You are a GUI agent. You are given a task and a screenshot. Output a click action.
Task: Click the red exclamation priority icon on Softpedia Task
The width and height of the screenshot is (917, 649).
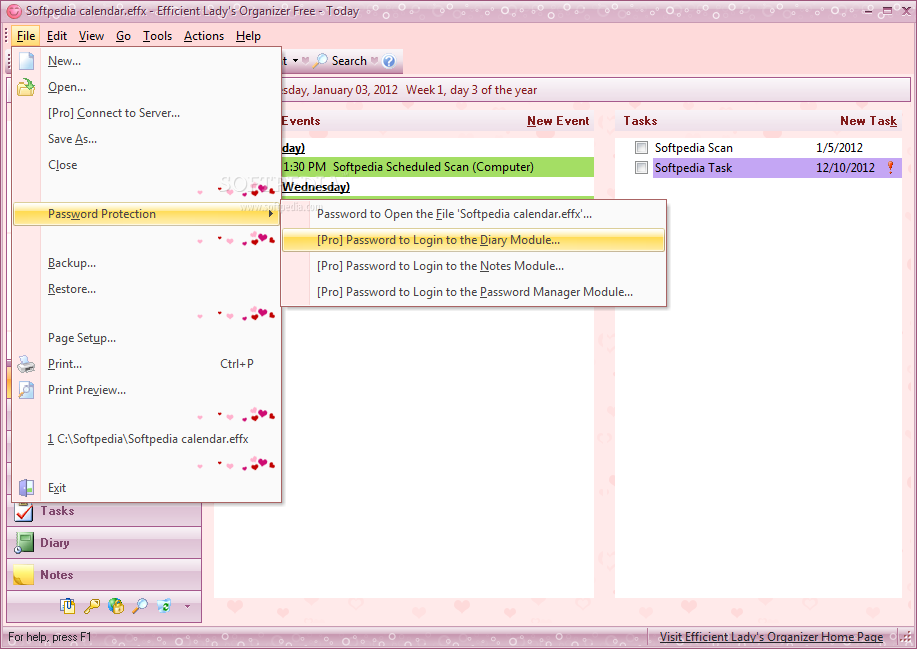(890, 168)
